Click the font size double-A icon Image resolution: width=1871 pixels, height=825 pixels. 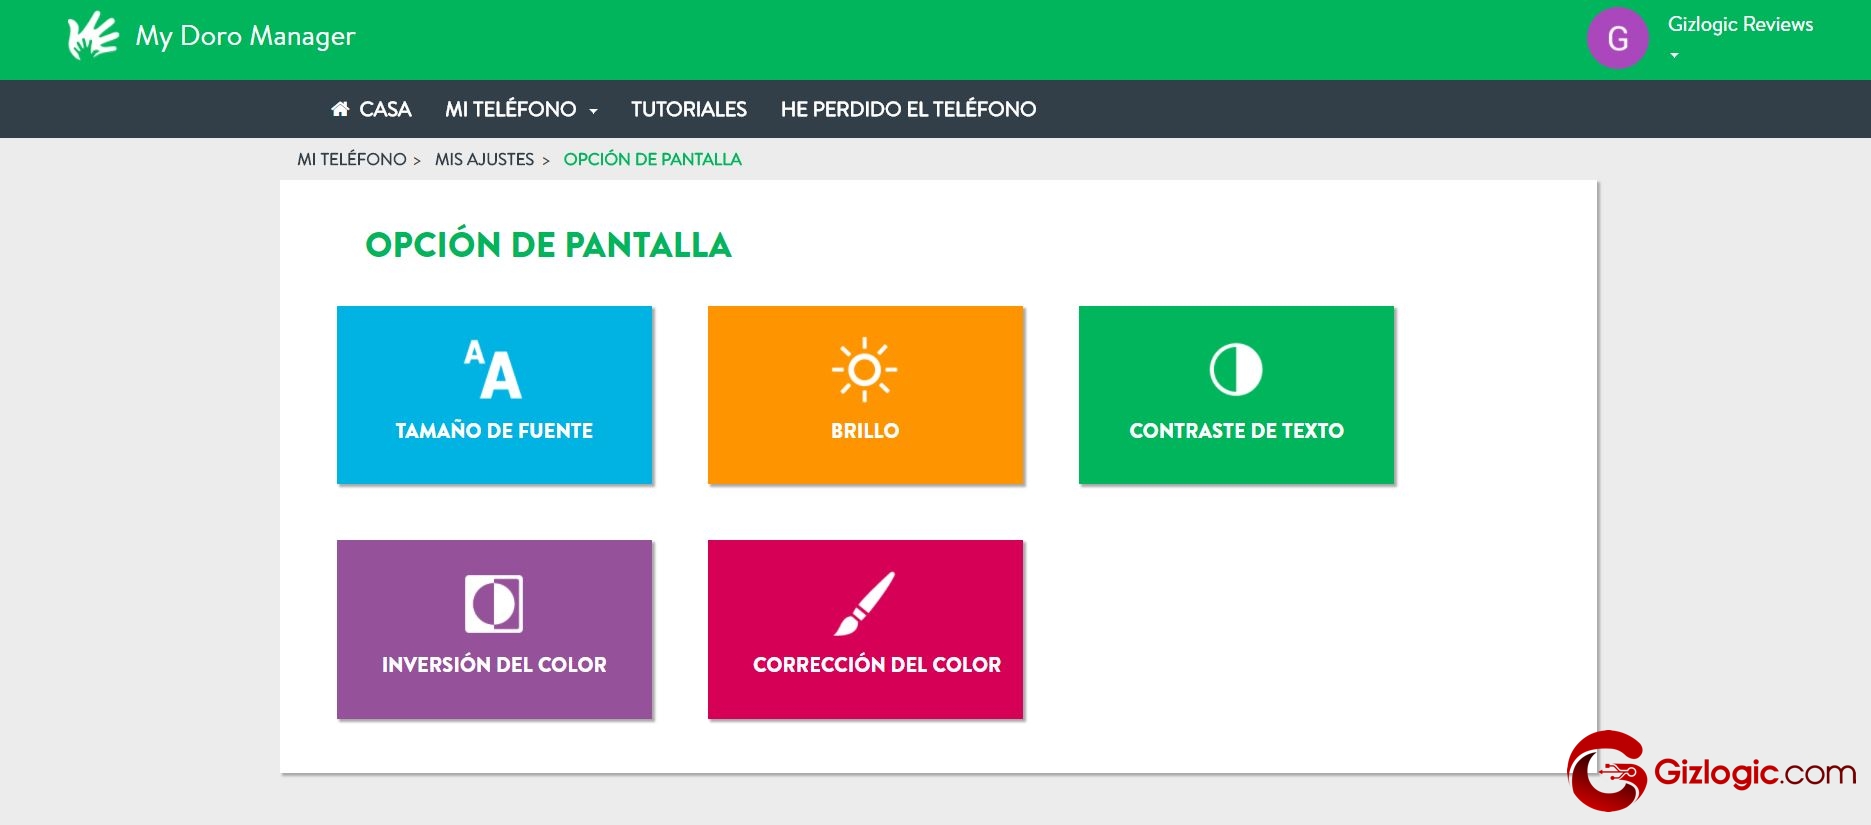[x=493, y=369]
